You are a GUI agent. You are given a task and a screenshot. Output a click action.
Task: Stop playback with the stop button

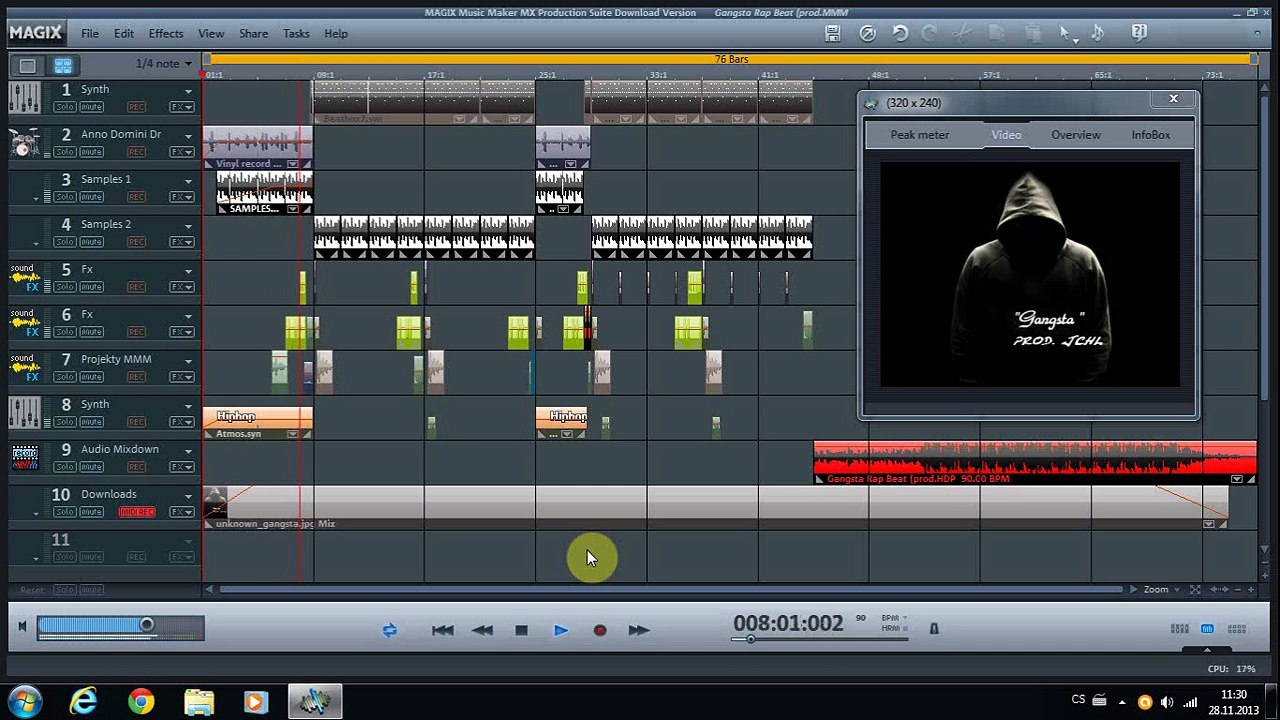[x=521, y=630]
